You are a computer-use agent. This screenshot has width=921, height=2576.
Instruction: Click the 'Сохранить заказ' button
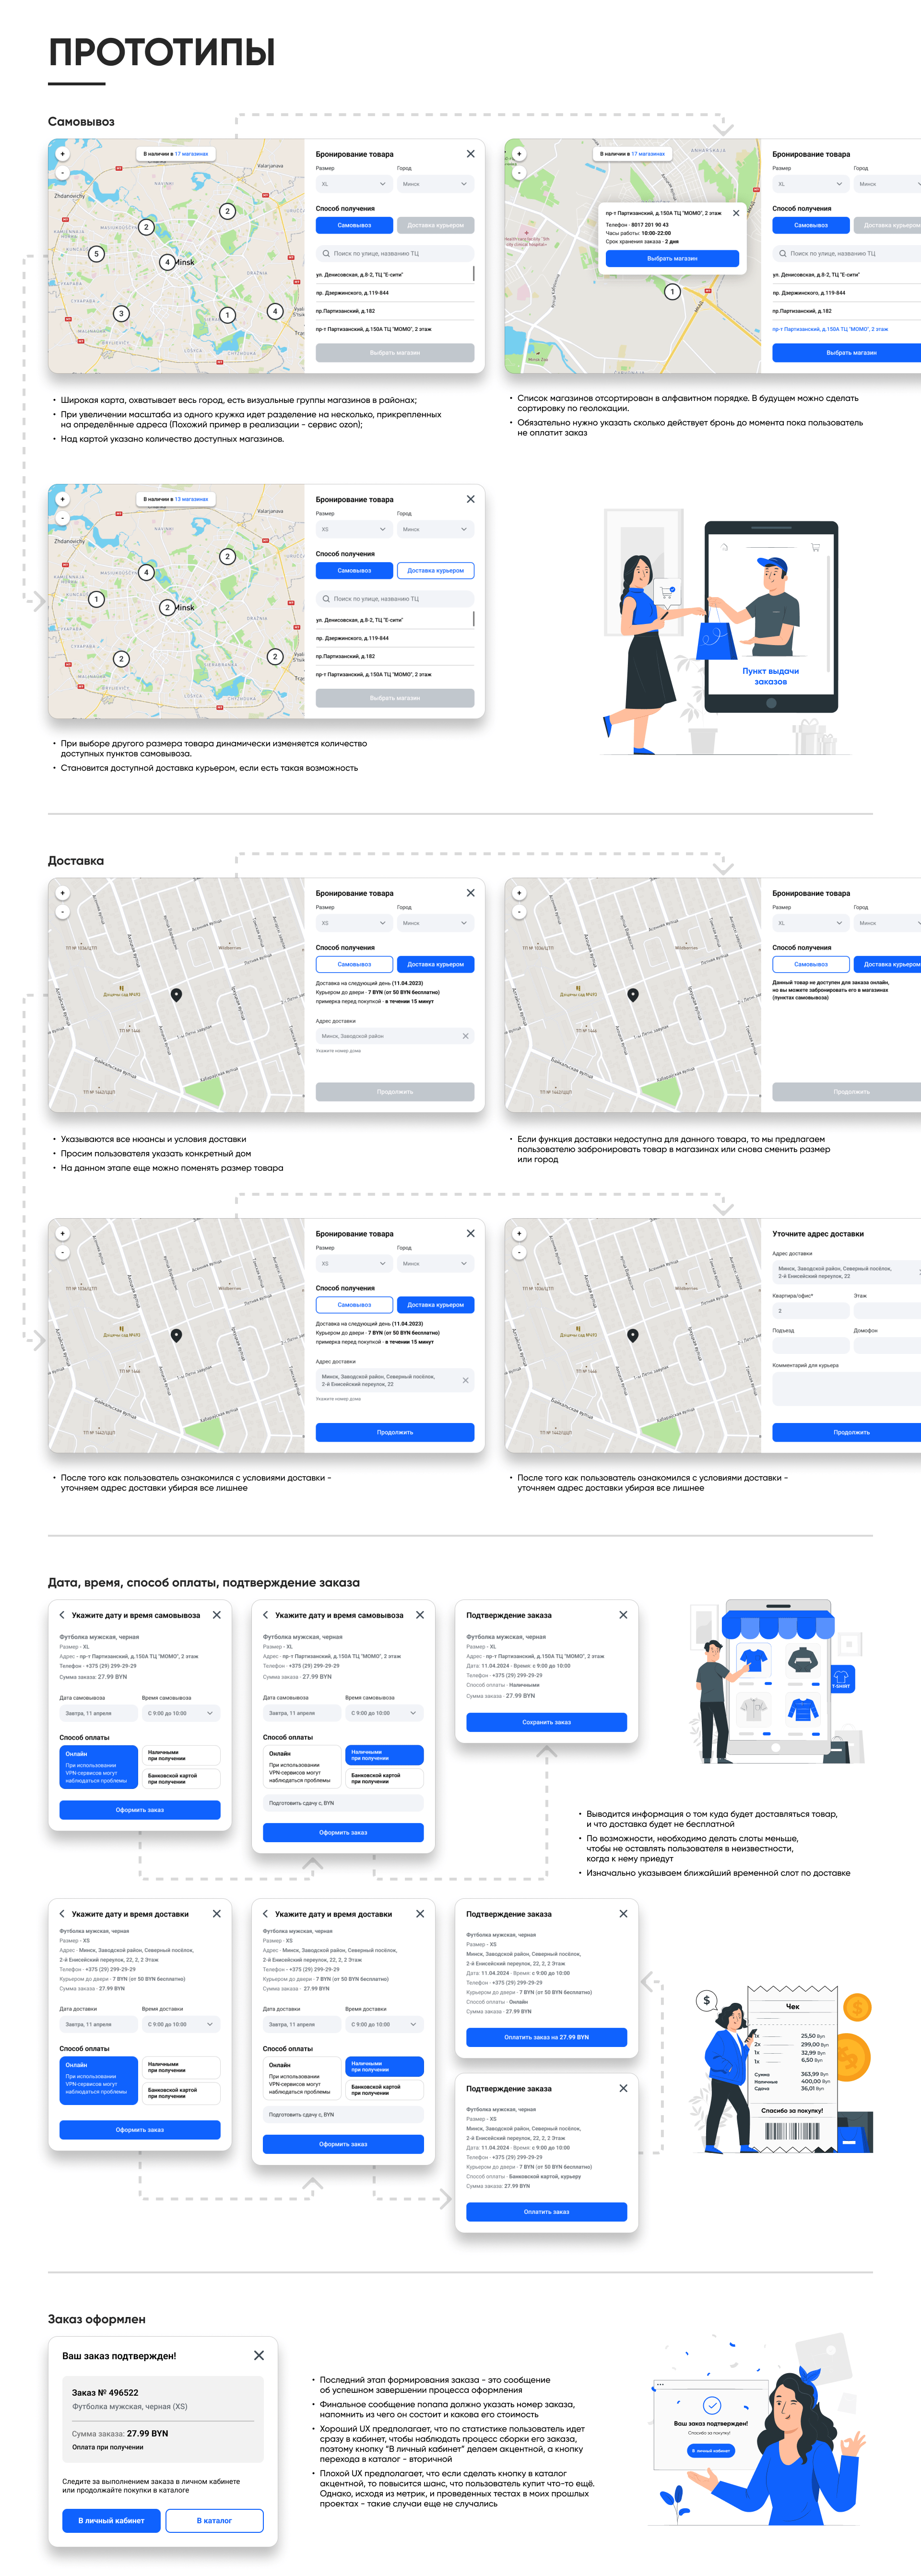click(x=546, y=1722)
